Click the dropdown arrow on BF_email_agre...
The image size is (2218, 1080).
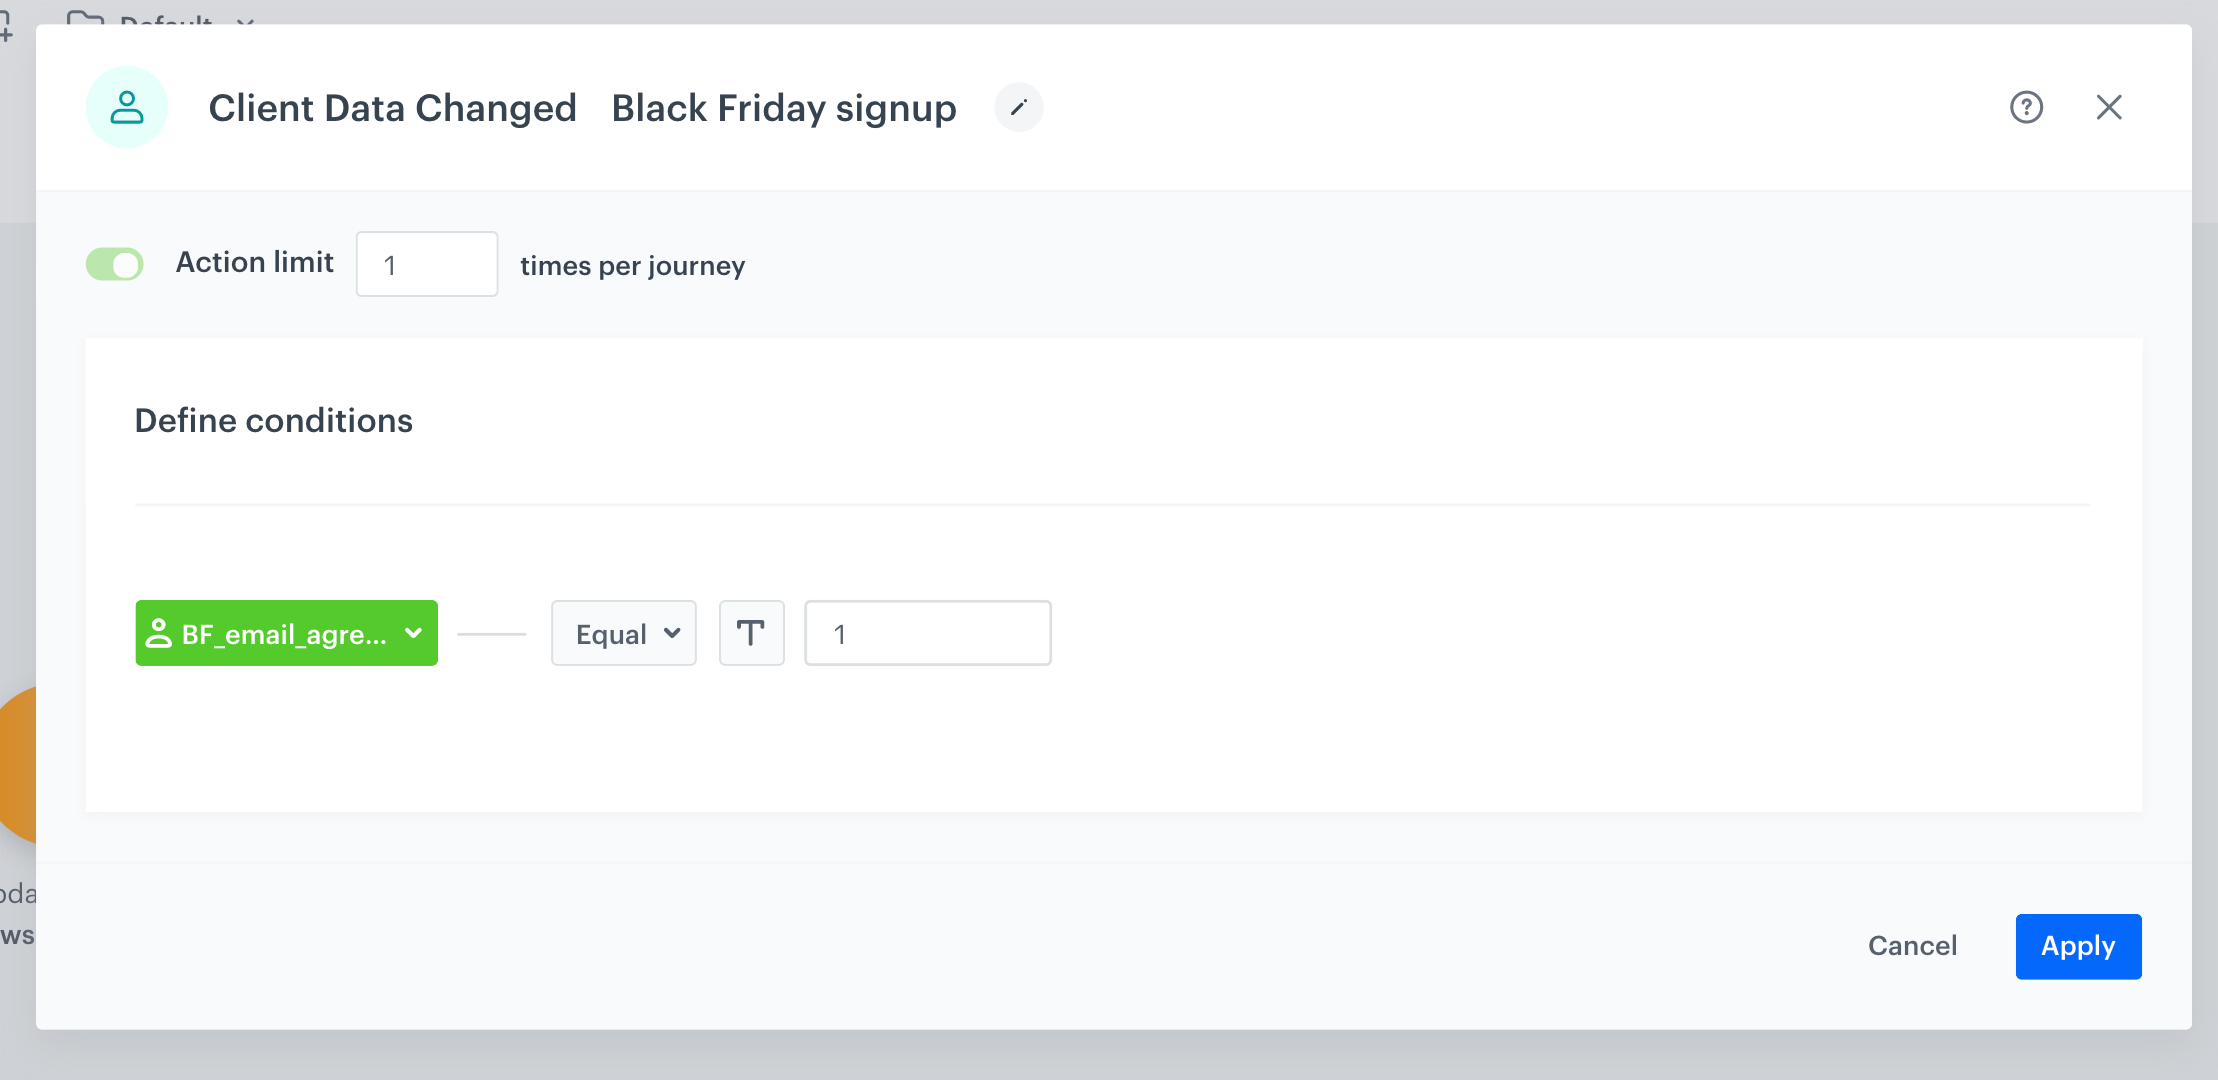412,633
